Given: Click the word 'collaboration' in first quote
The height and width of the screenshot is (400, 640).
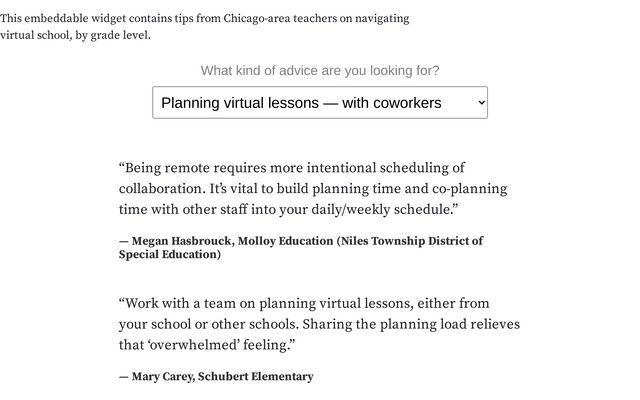Looking at the screenshot, I should point(160,189).
